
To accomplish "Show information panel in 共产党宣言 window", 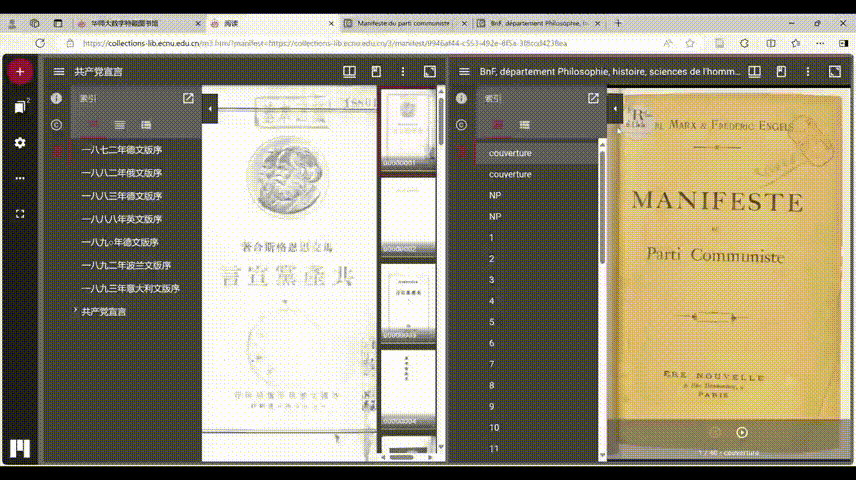I will [56, 98].
